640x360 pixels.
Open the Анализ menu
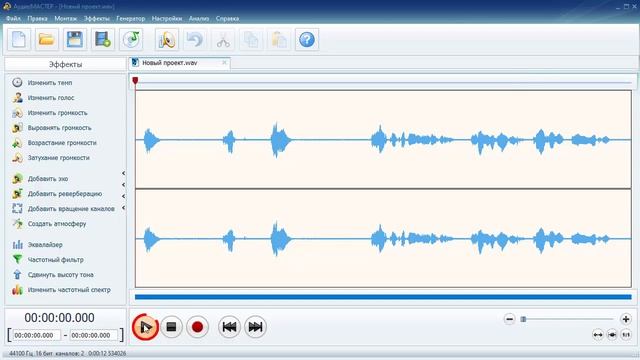pos(199,18)
